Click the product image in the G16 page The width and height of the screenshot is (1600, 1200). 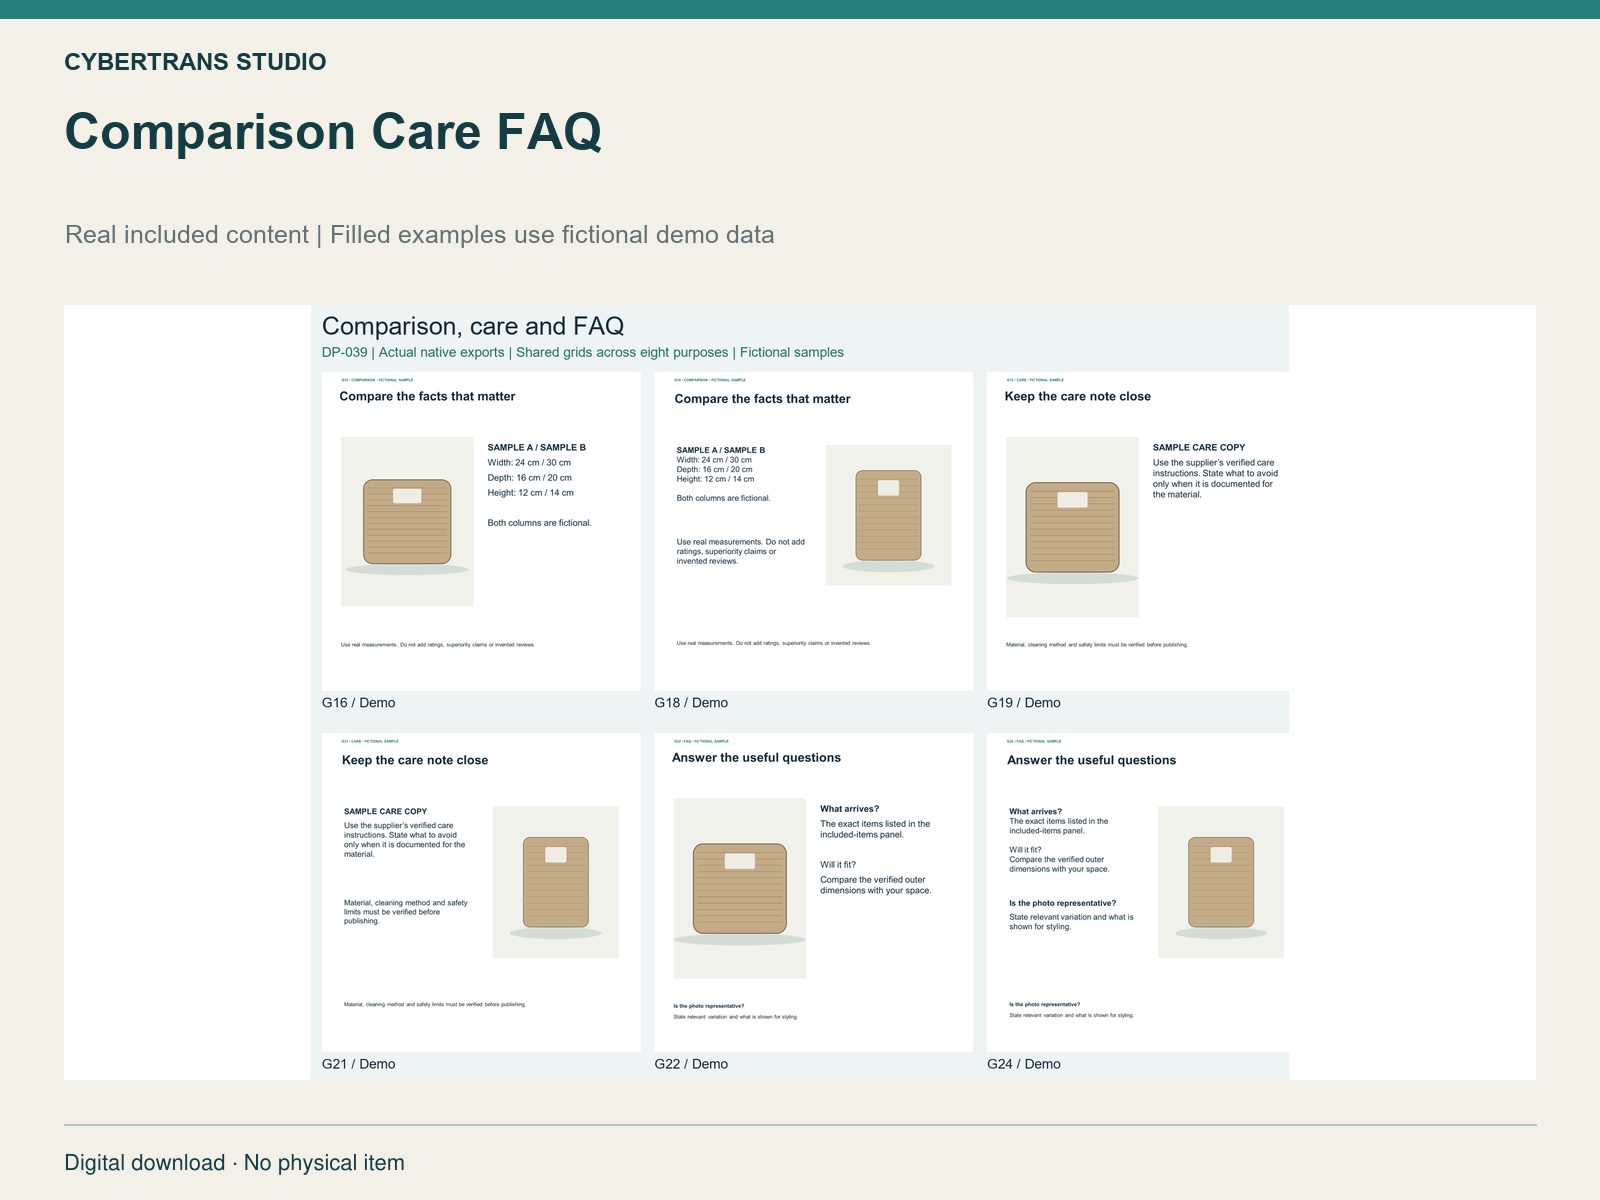tap(407, 522)
